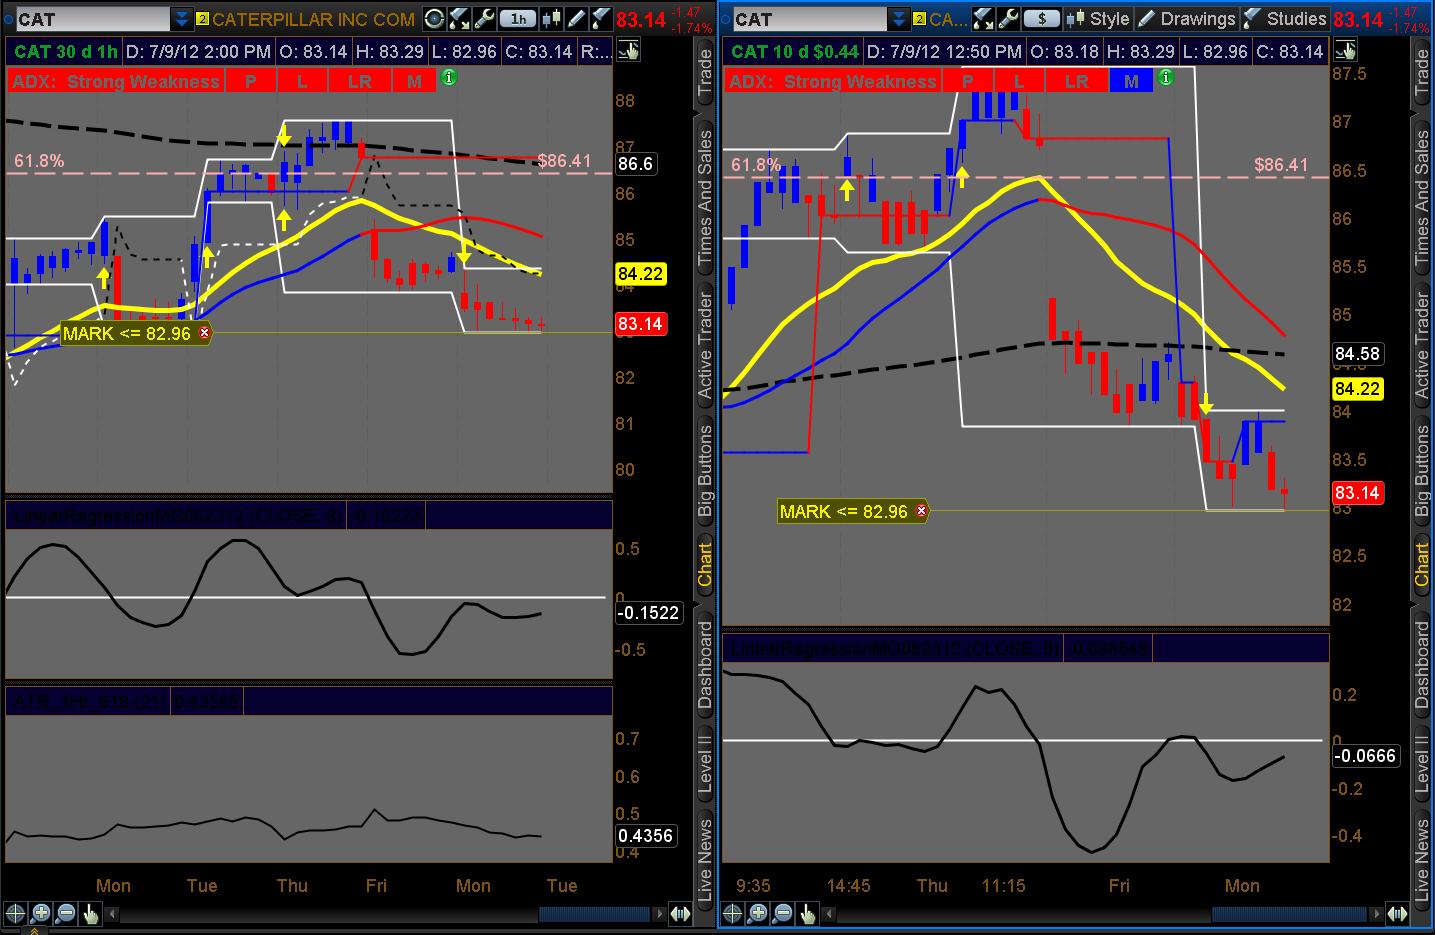The width and height of the screenshot is (1435, 935).
Task: Open right chart settings wrench icon
Action: (1007, 18)
